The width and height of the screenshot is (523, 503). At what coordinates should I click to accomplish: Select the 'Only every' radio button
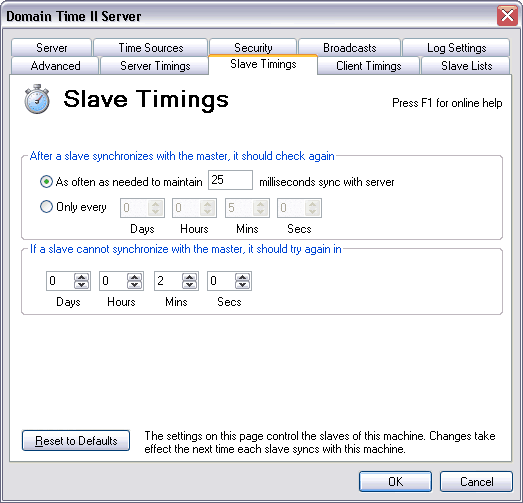tap(46, 207)
